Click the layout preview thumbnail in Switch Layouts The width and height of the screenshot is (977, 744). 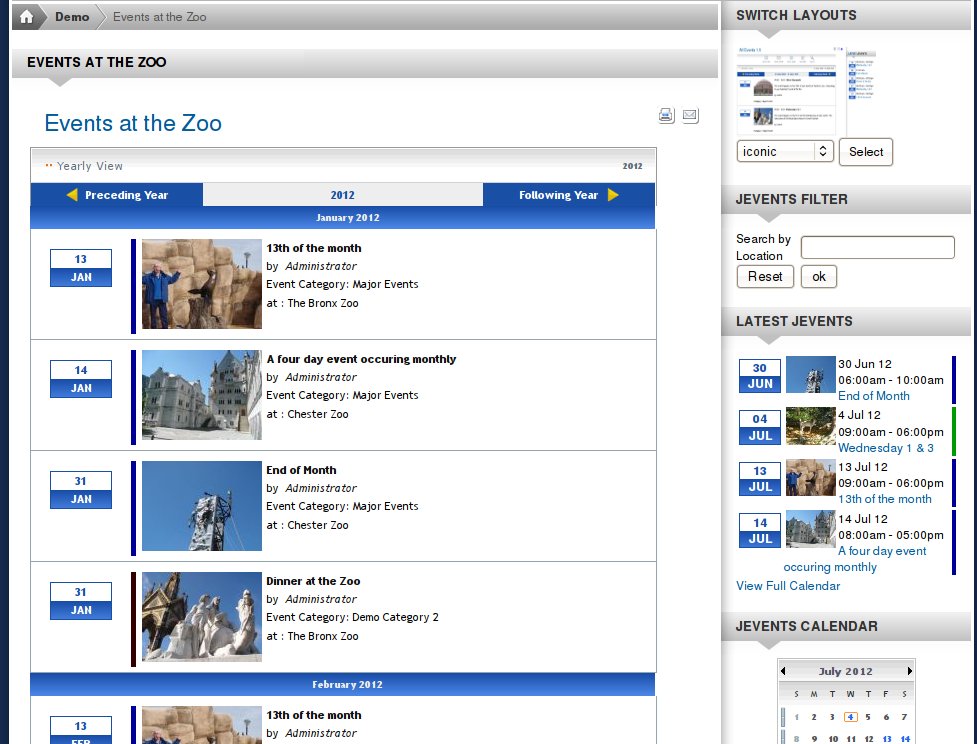807,90
